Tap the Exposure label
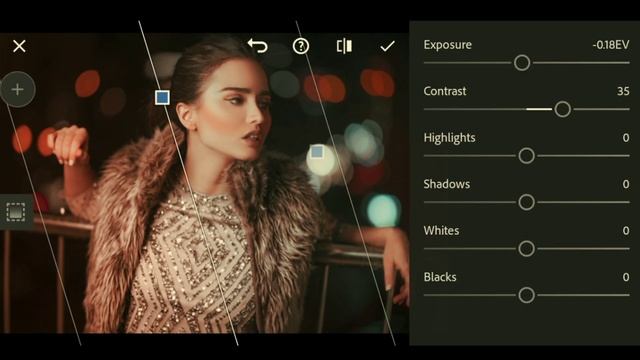The image size is (640, 360). coord(447,44)
